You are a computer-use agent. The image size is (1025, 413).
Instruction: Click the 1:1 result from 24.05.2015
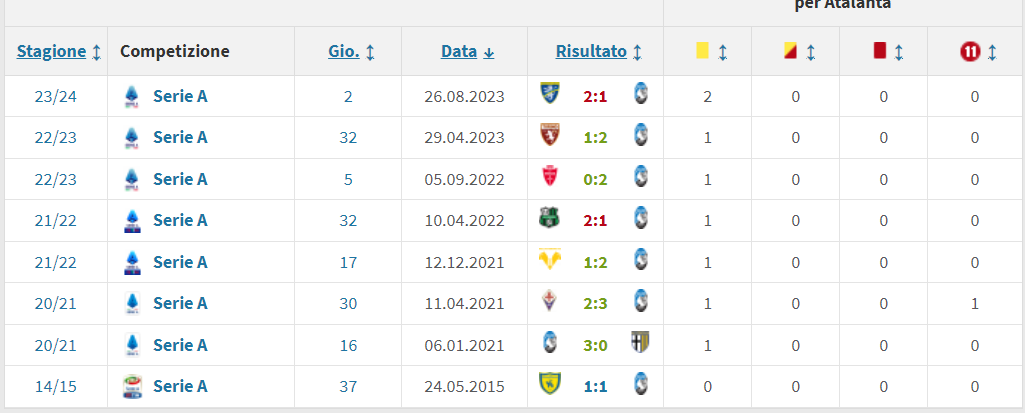point(596,386)
